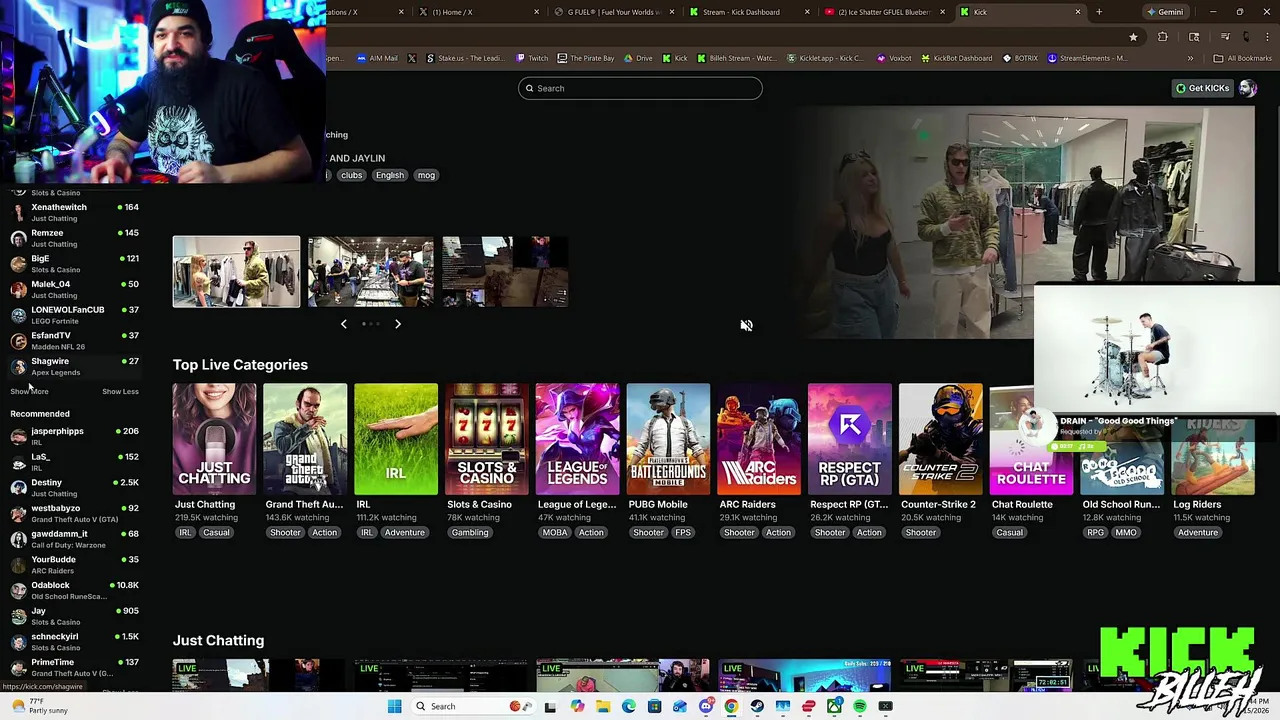Viewport: 1280px width, 720px height.
Task: Open the PUBG Mobile category card
Action: pos(668,439)
